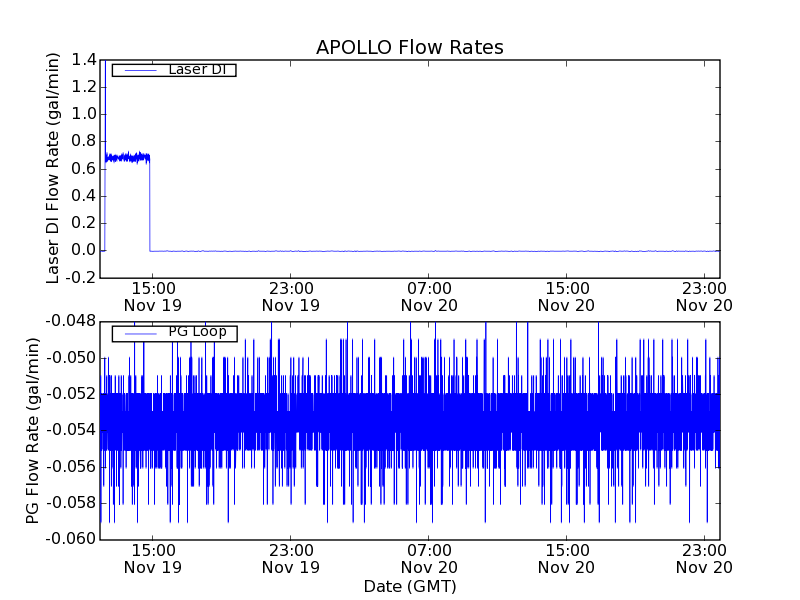
Task: Click the Laser DI plateau near 0.7 gal/min
Action: coord(127,157)
